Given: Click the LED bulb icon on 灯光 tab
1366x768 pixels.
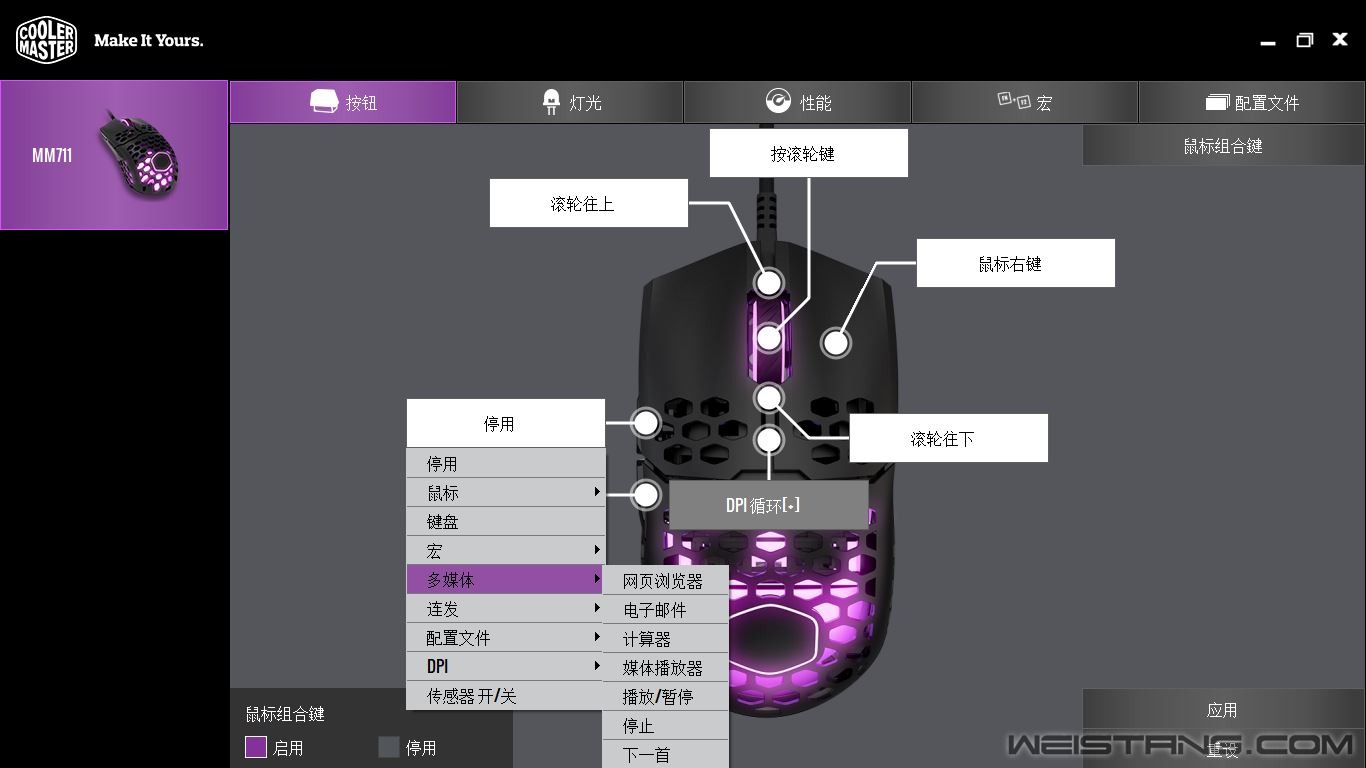Looking at the screenshot, I should pyautogui.click(x=551, y=102).
